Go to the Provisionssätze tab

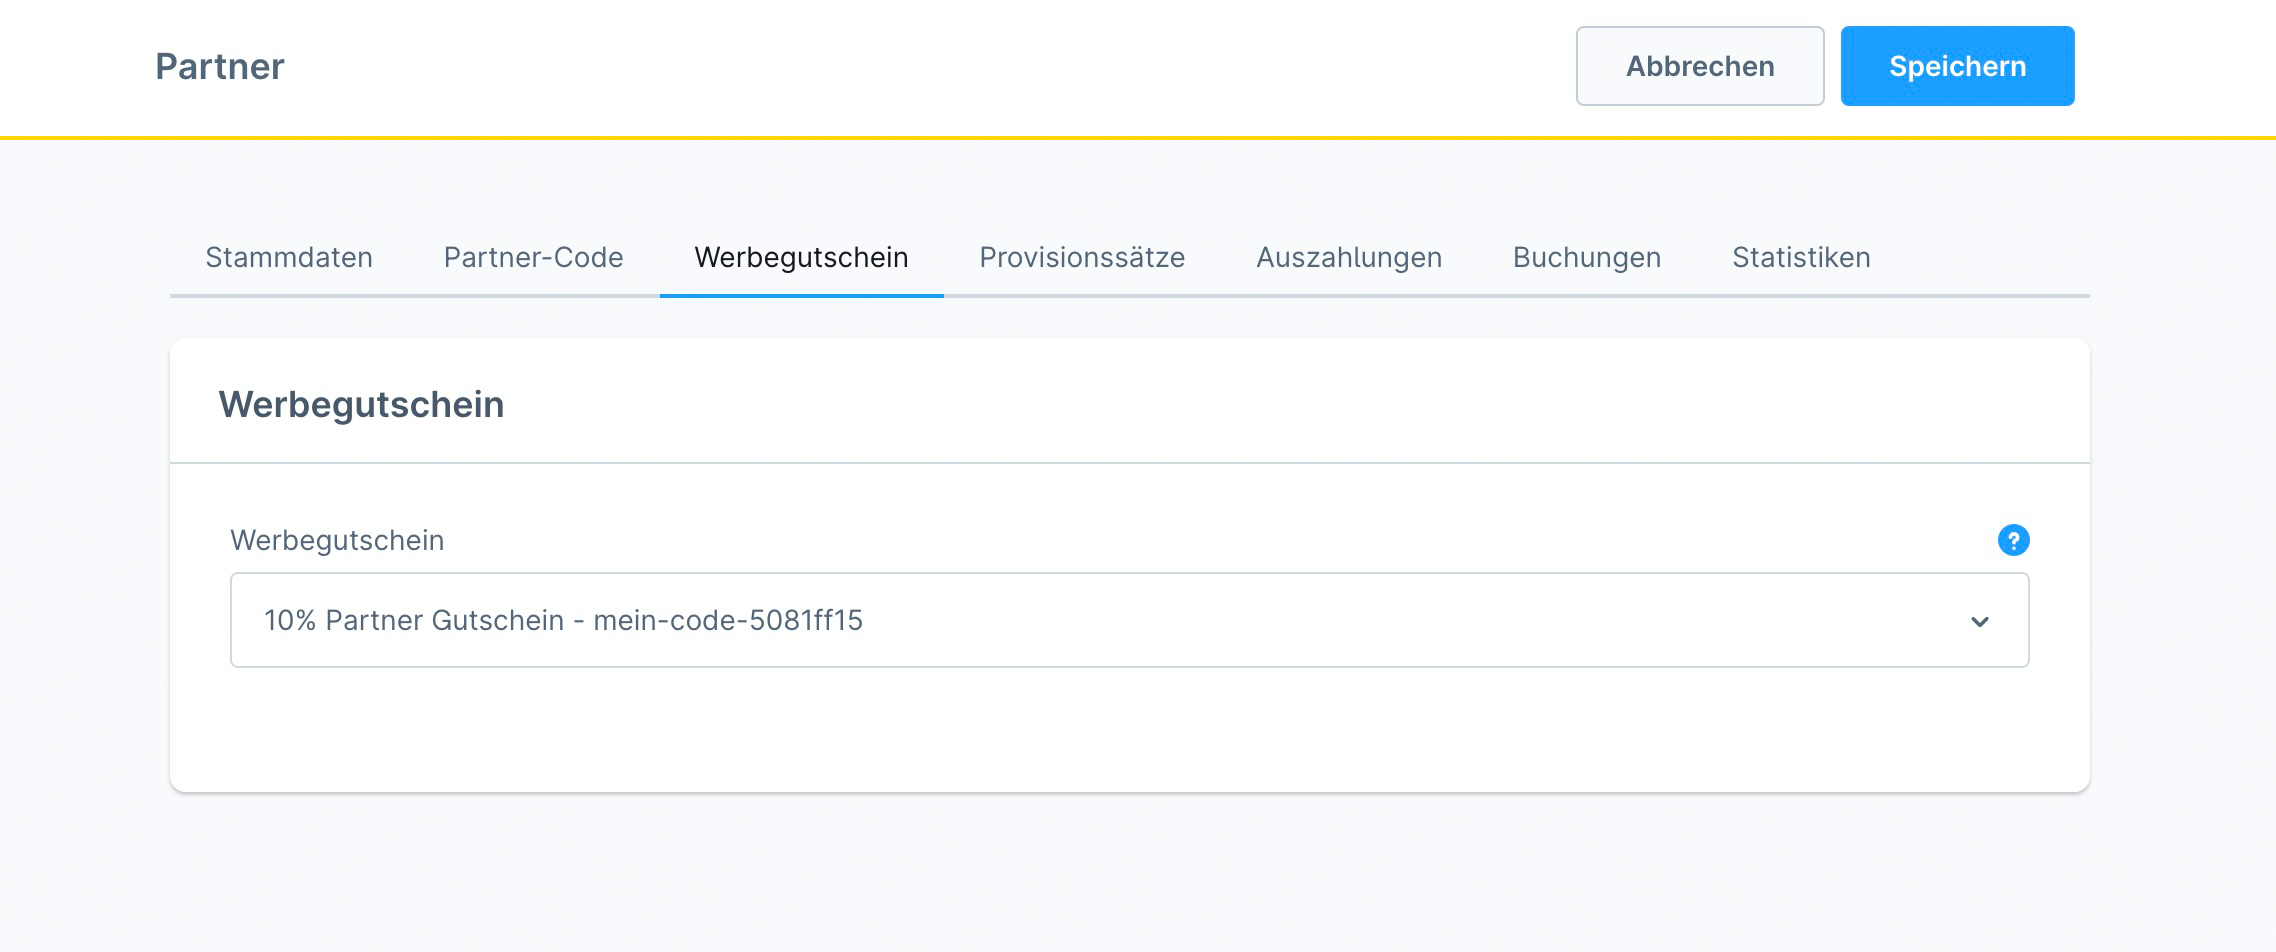click(1082, 257)
